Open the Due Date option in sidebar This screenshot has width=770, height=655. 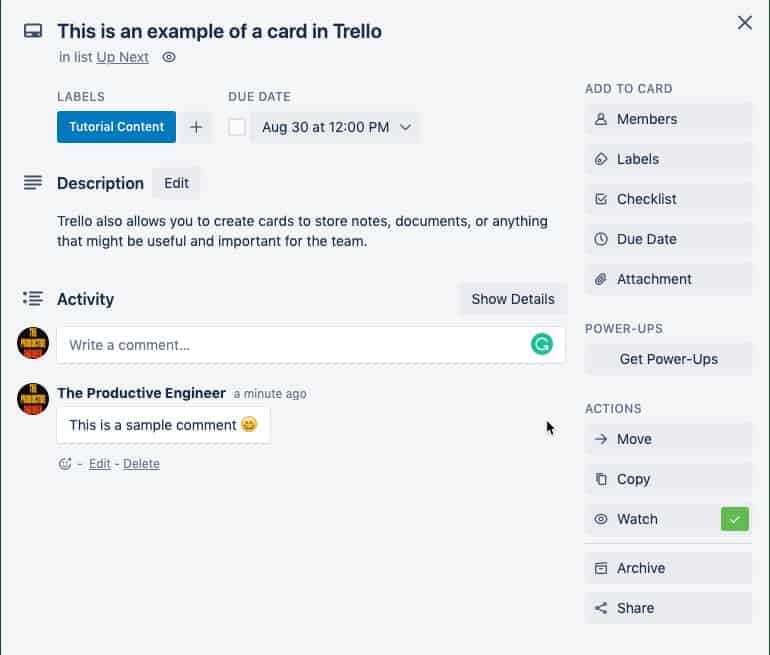[668, 239]
